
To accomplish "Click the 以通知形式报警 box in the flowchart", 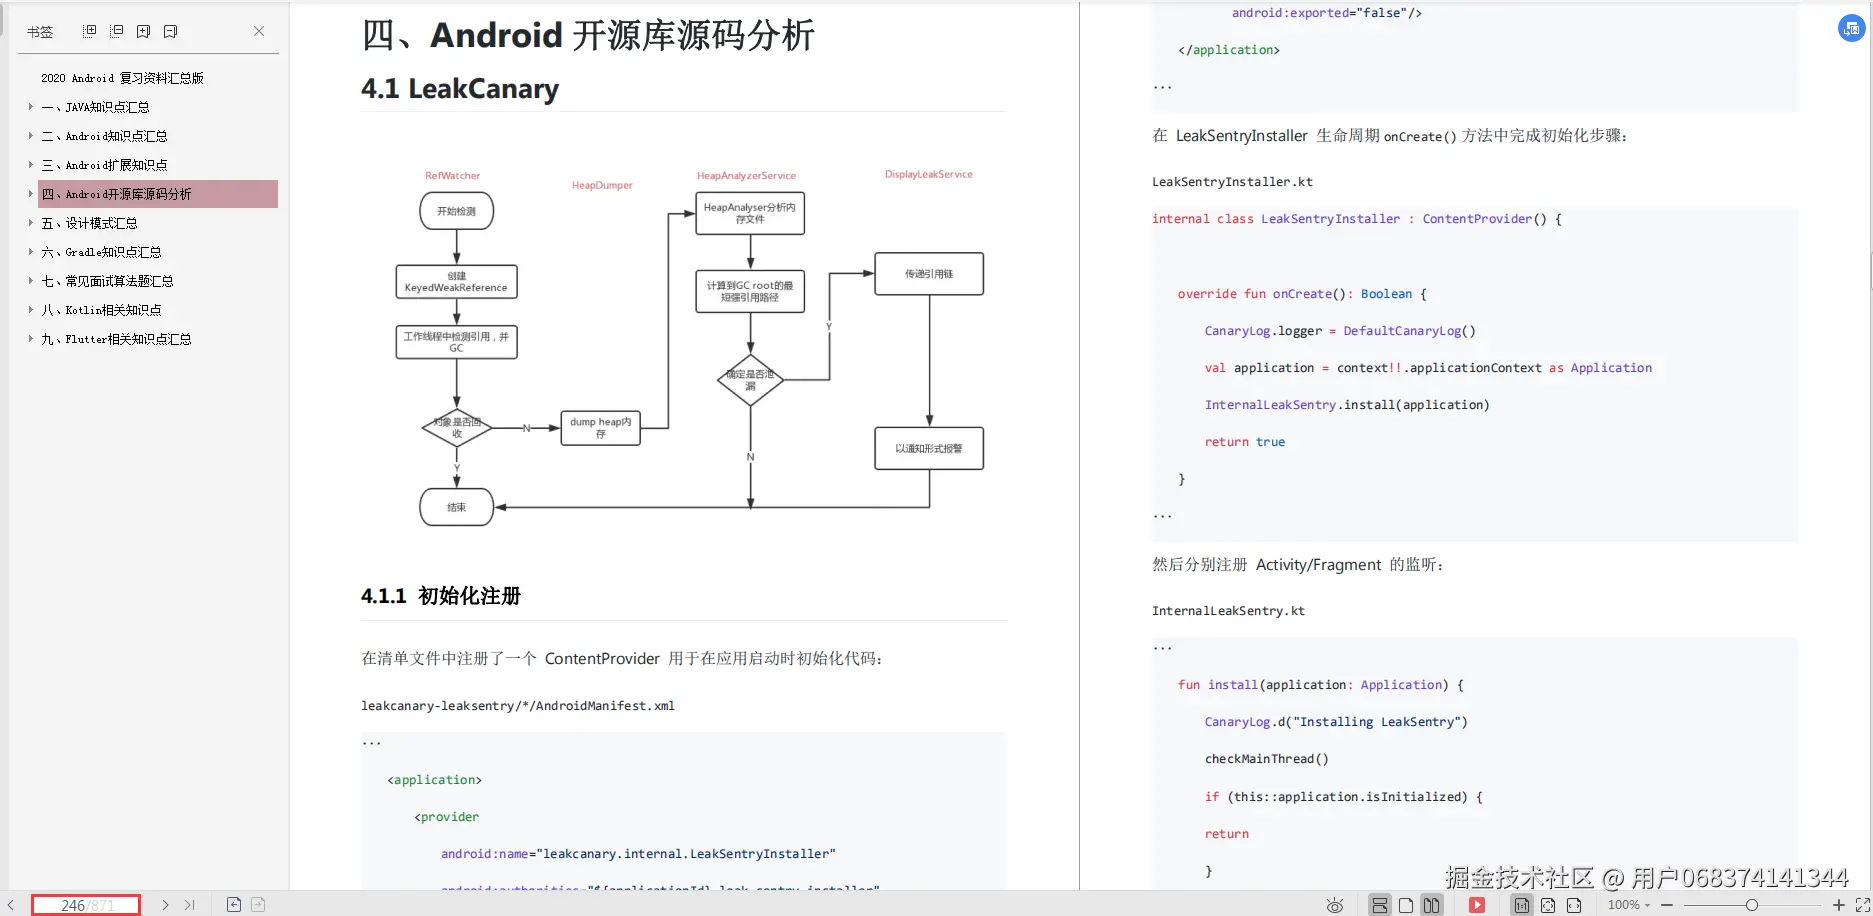I will (x=929, y=449).
